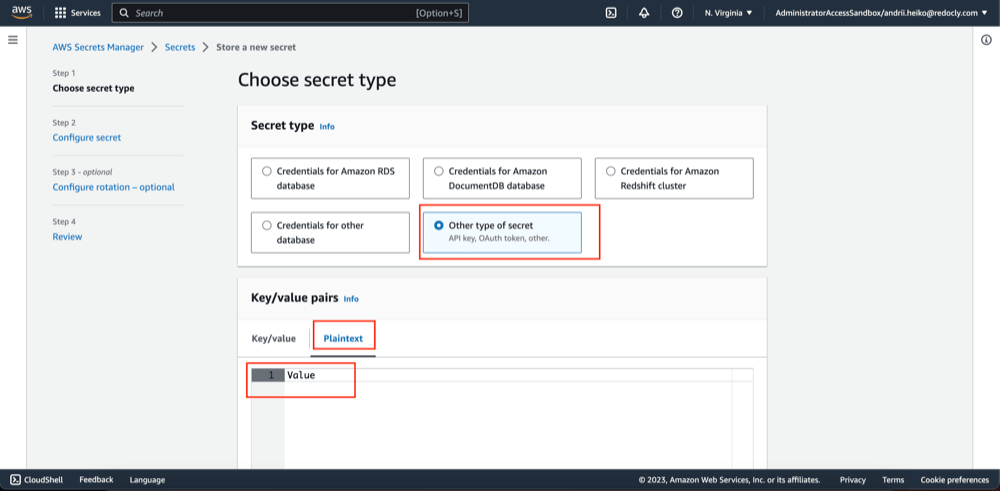Screen dimensions: 1000x491
Task: Select Credentials for Amazon Redshift cluster
Action: click(674, 179)
